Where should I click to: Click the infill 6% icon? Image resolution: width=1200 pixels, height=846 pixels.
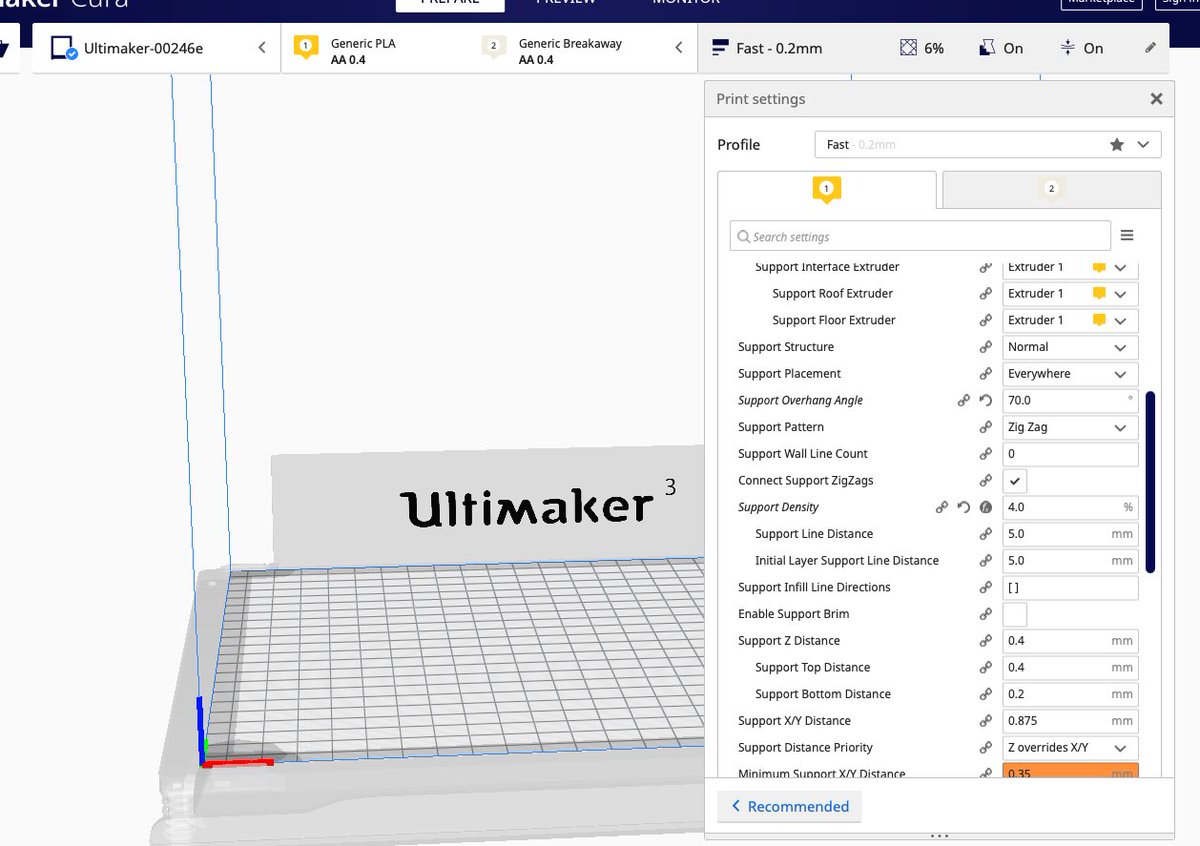pyautogui.click(x=908, y=47)
